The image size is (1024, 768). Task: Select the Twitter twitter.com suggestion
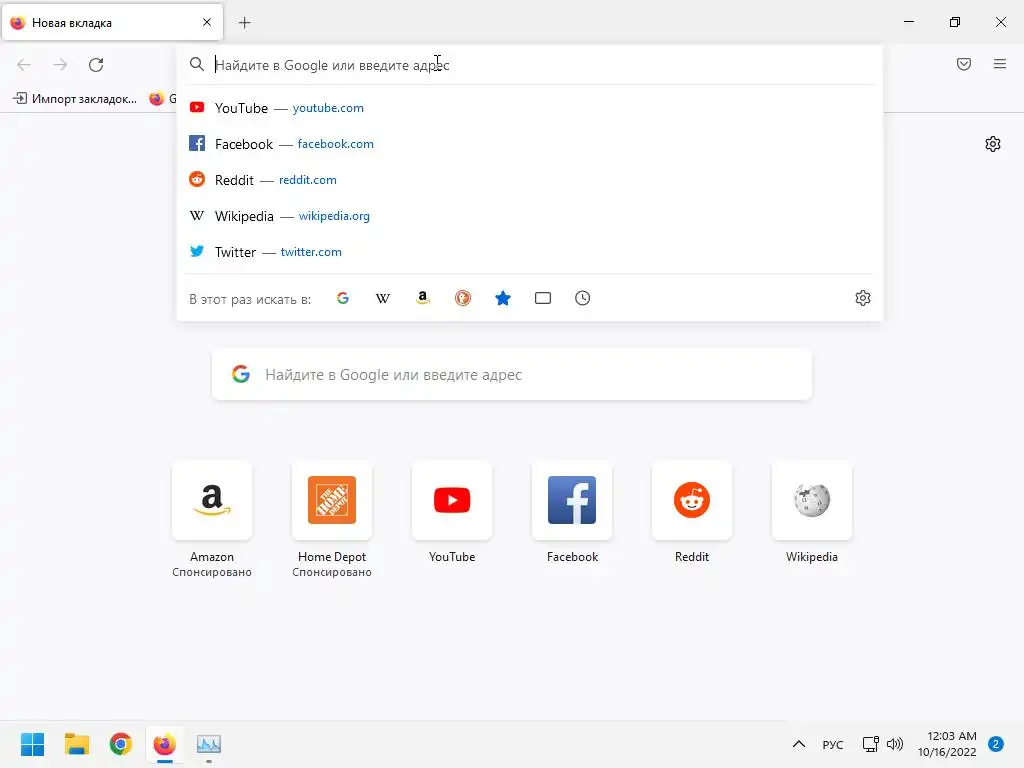click(530, 251)
